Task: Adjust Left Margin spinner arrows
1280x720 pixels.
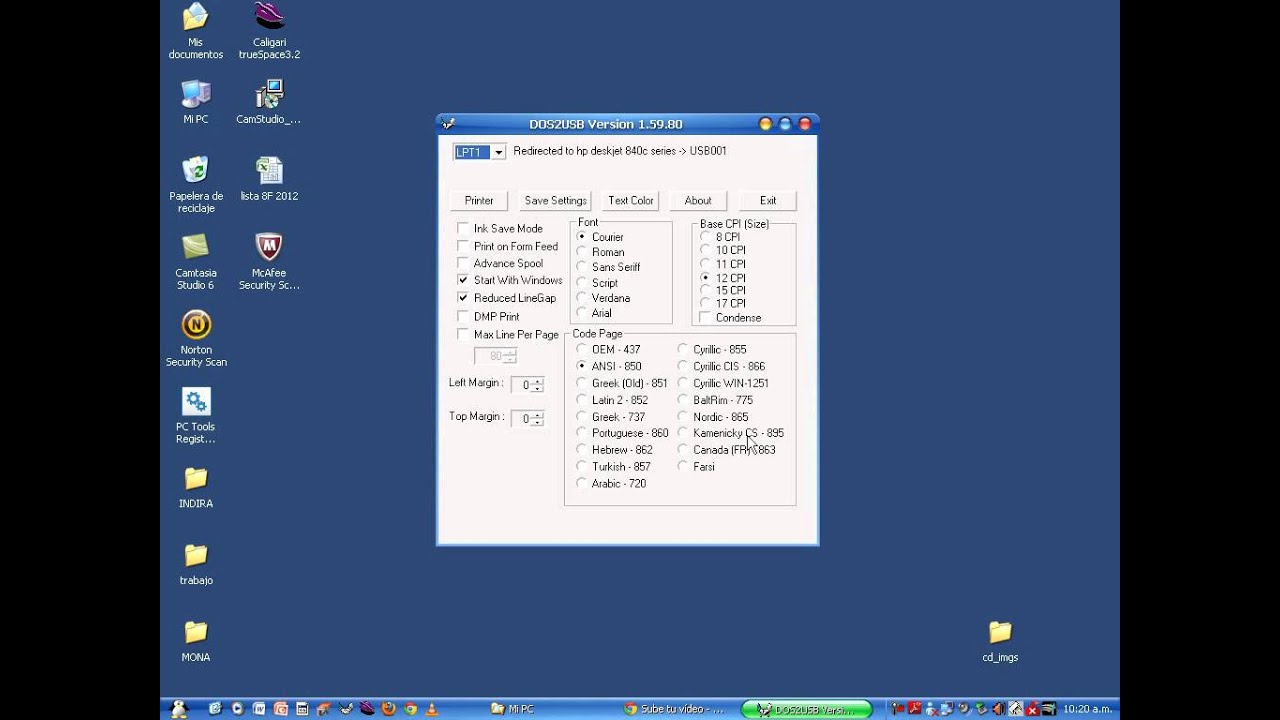Action: 538,385
